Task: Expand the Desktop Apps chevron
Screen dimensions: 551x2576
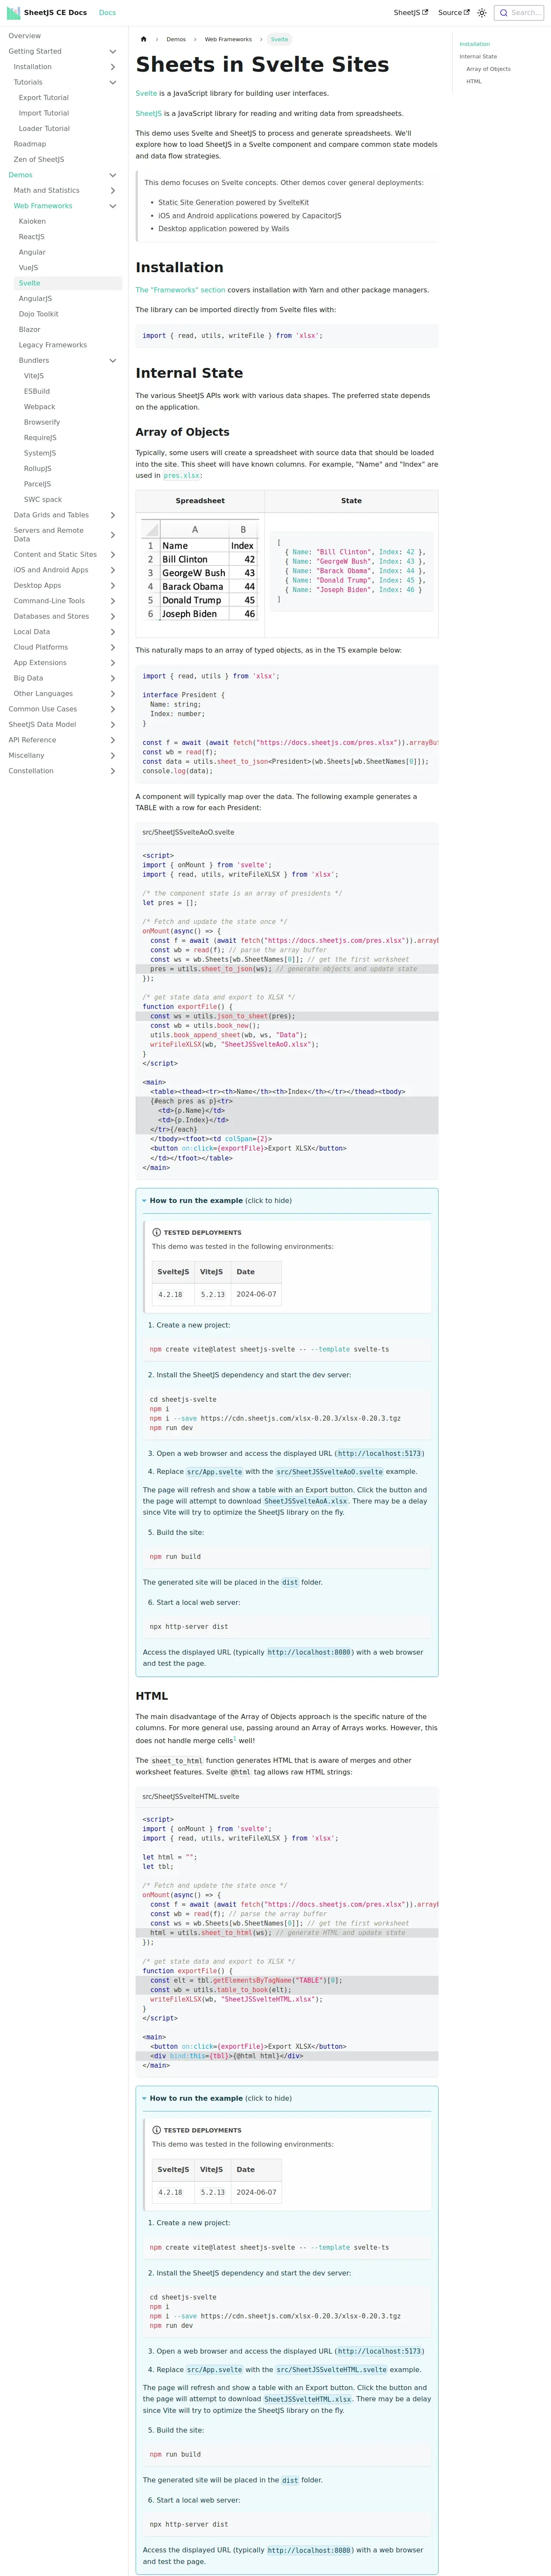Action: [112, 585]
